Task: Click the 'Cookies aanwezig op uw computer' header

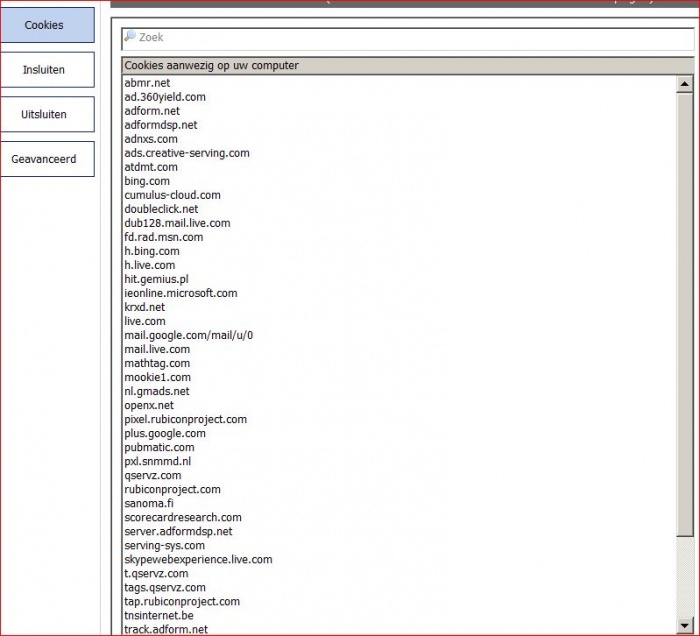Action: (x=408, y=66)
